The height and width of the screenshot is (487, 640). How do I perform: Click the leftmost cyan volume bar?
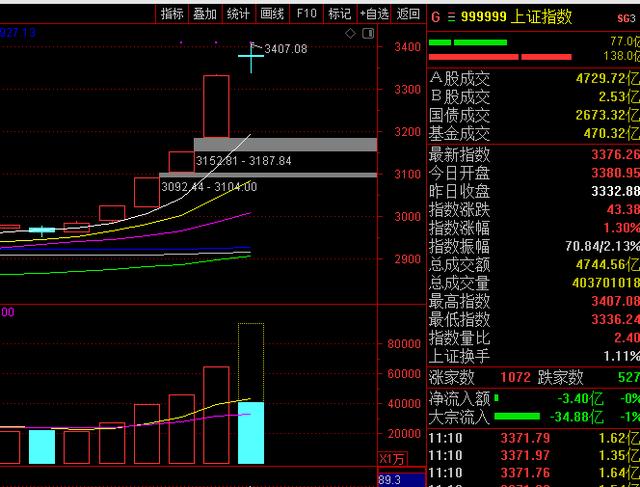point(42,447)
